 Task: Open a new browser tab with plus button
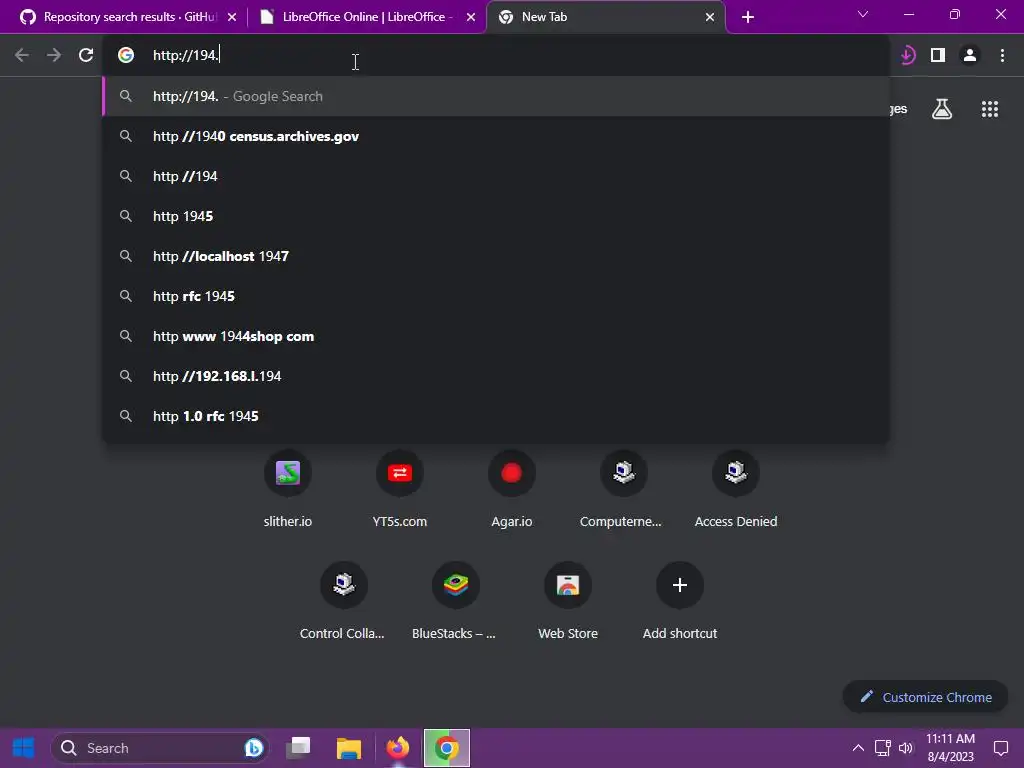pyautogui.click(x=748, y=17)
